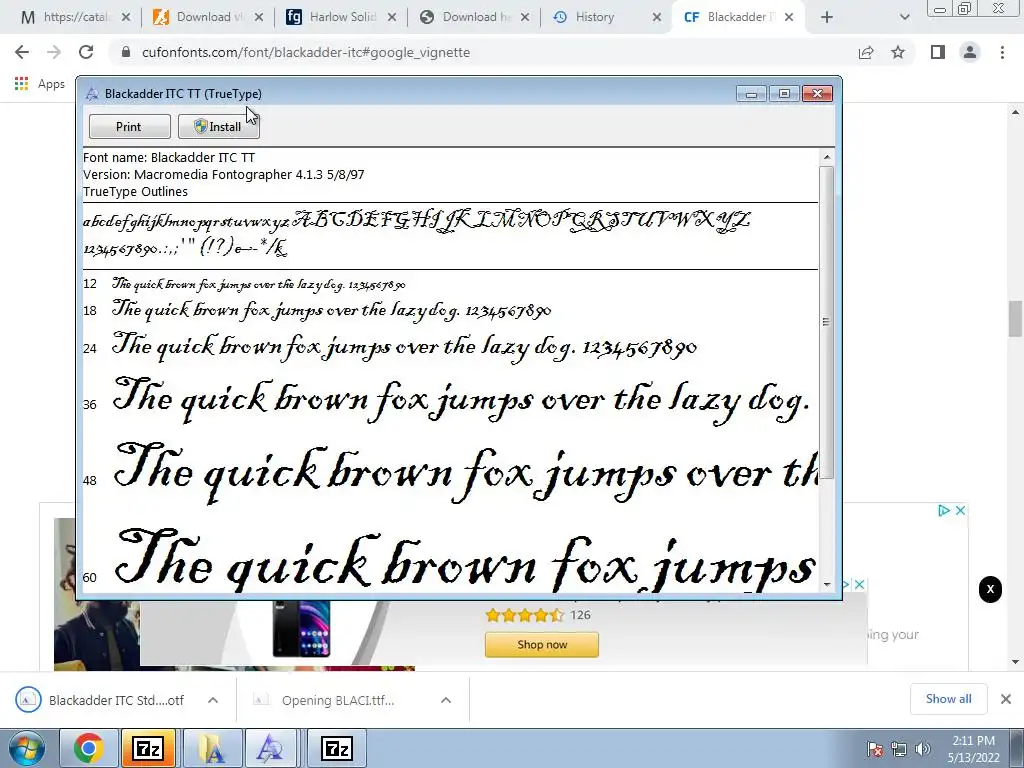Viewport: 1024px width, 768px height.
Task: Install the Blackadder ITC TT font
Action: [219, 127]
